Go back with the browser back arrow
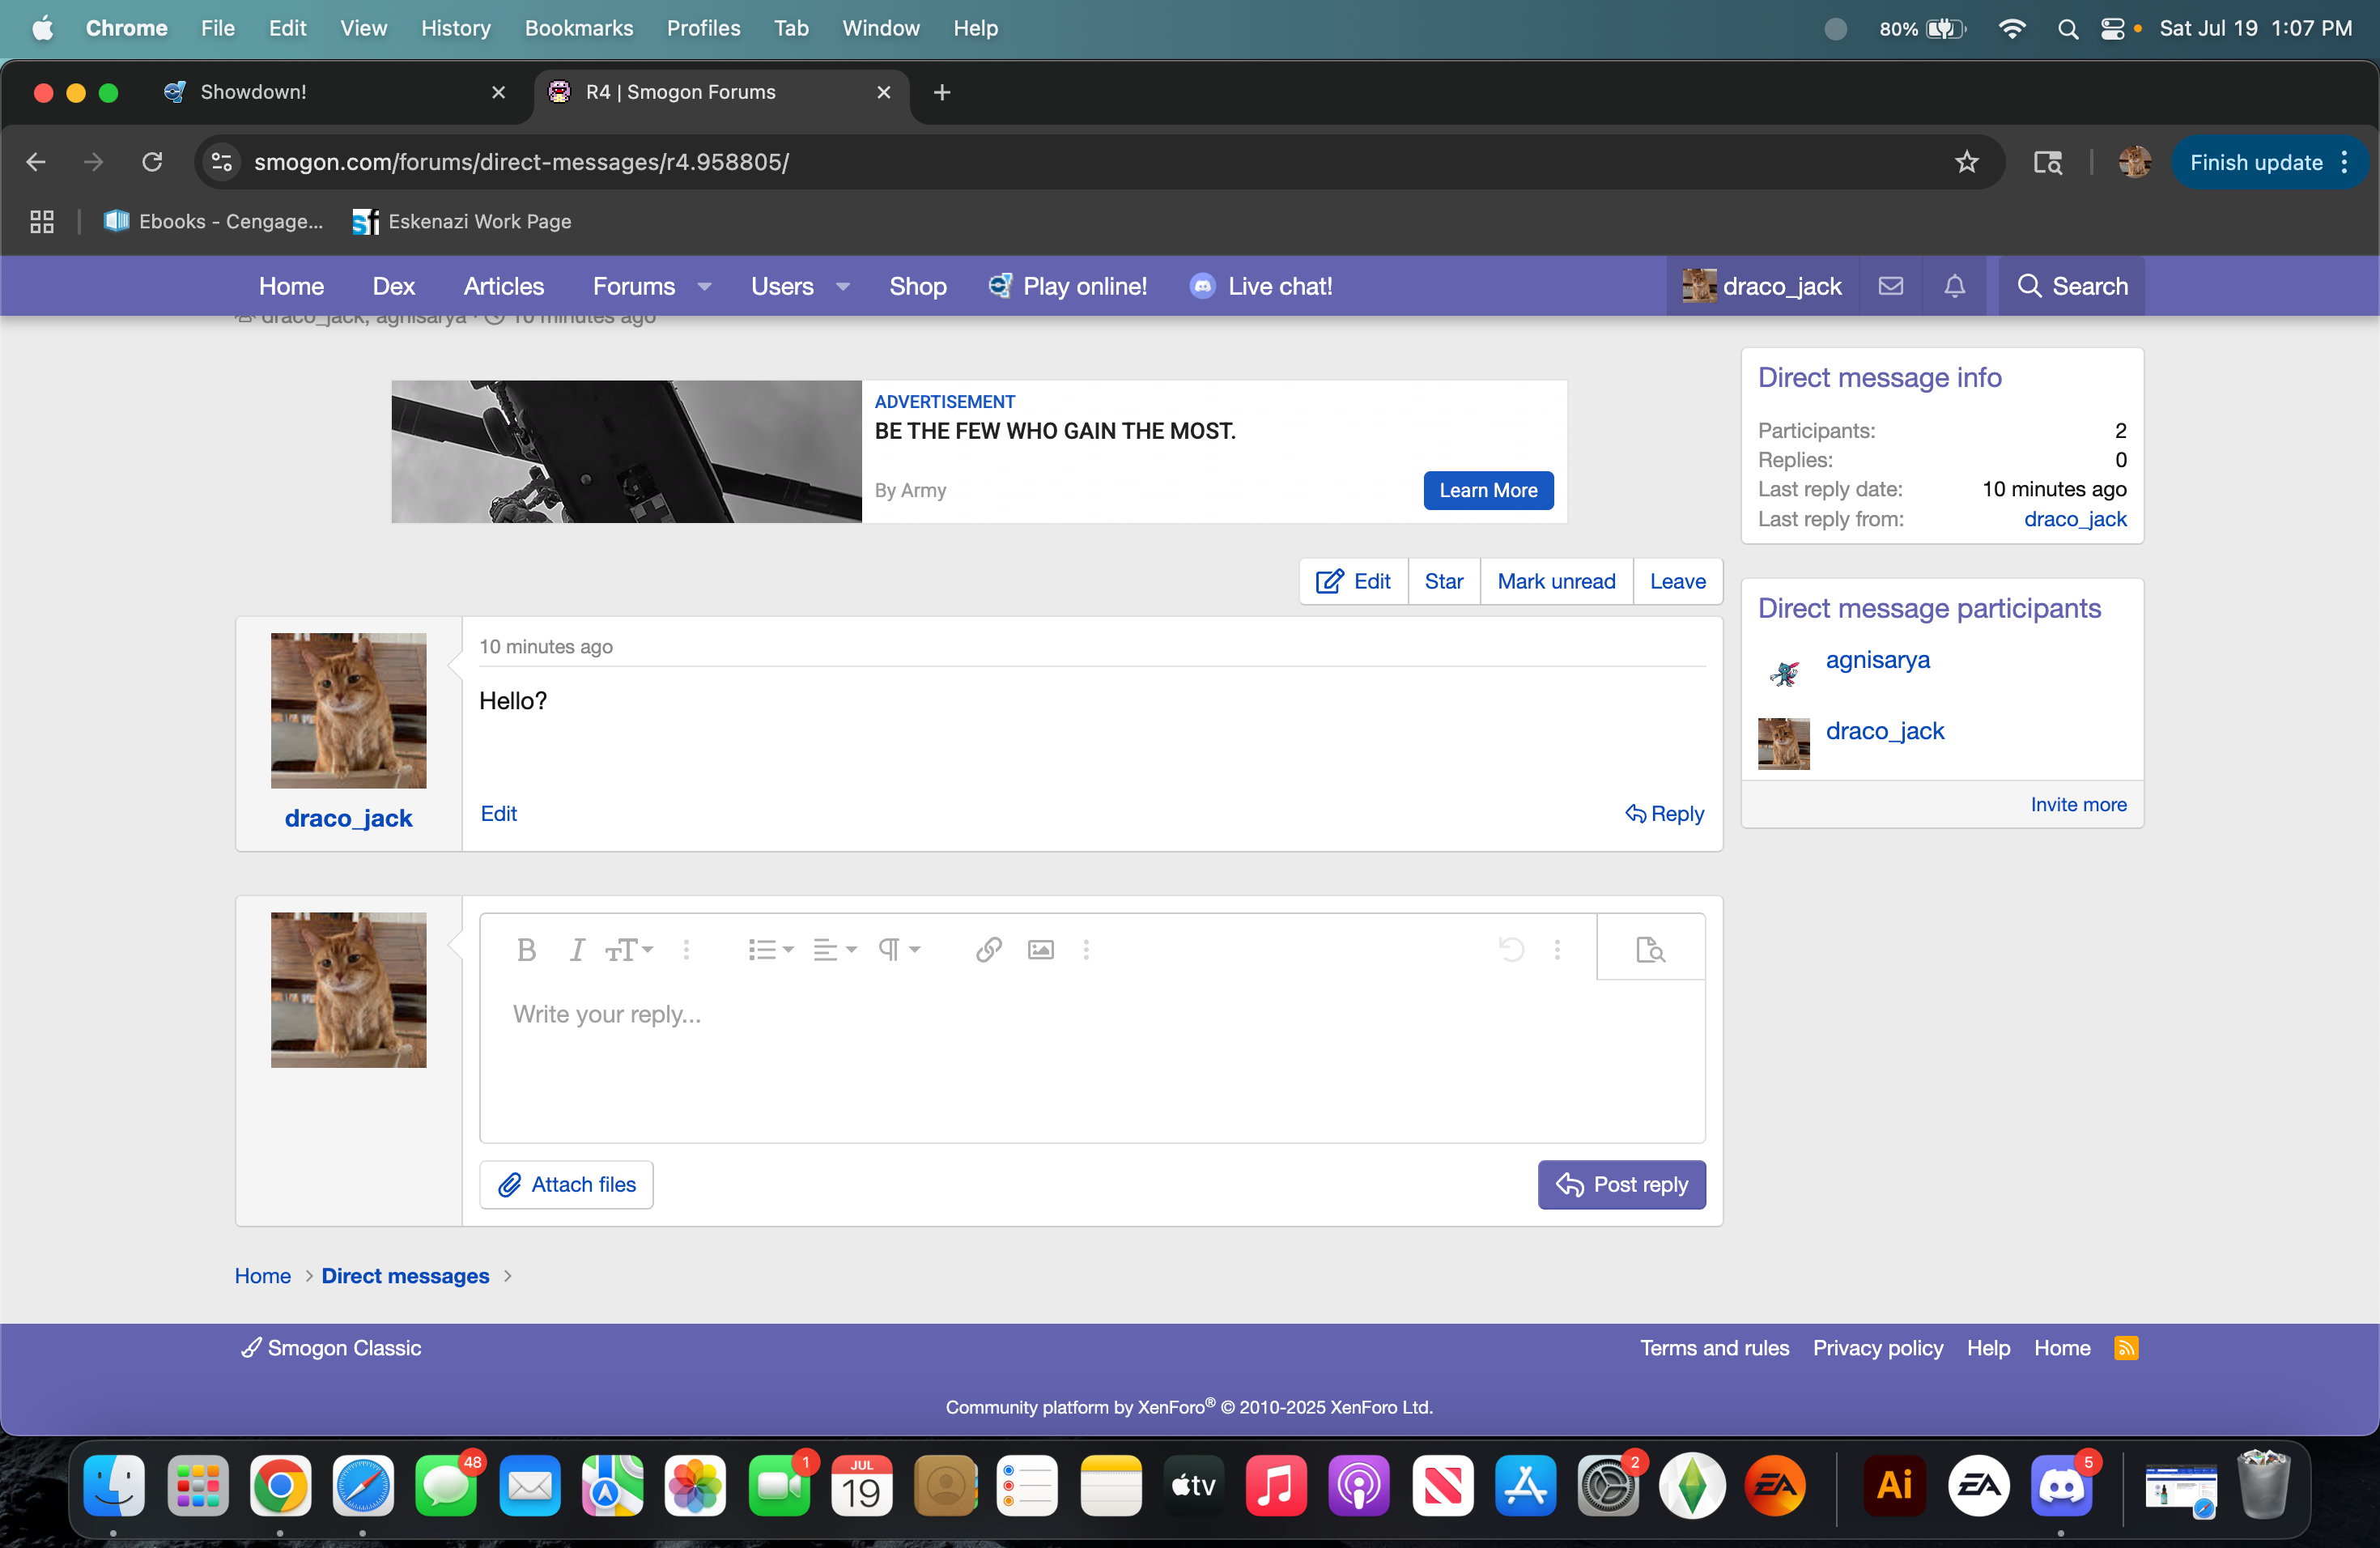 pos(36,161)
